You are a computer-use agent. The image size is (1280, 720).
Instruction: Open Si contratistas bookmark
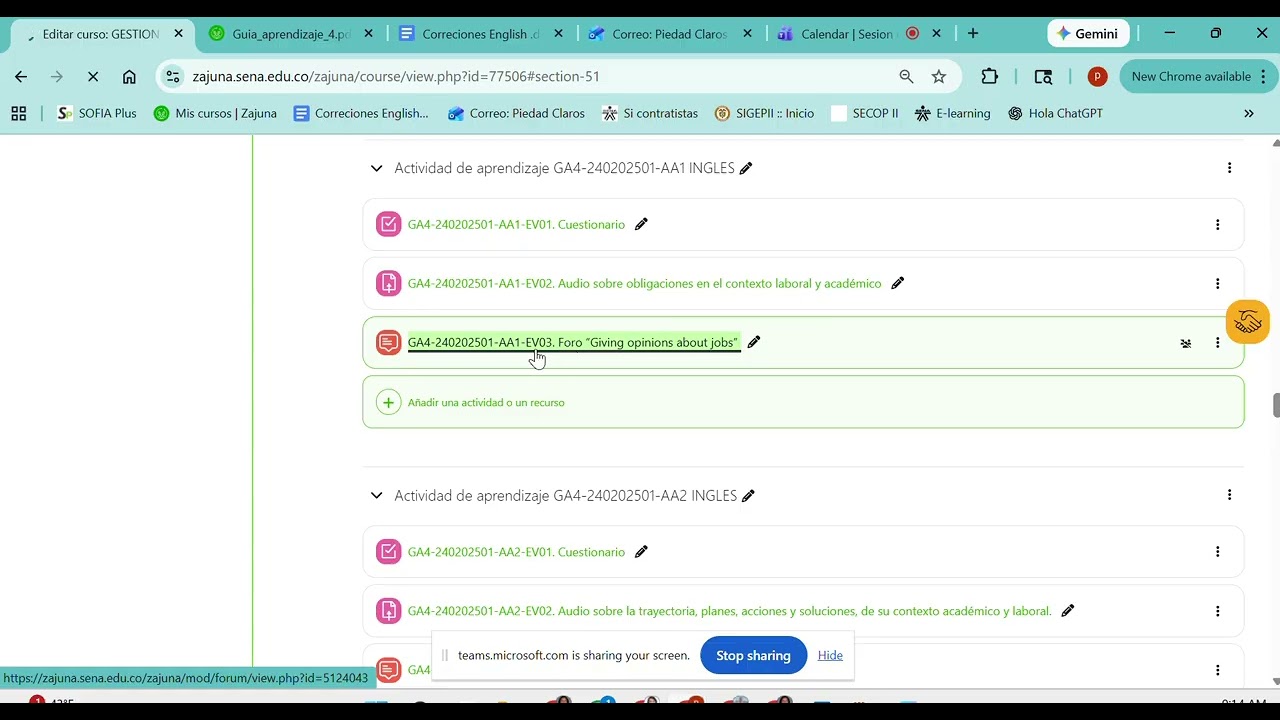point(650,113)
